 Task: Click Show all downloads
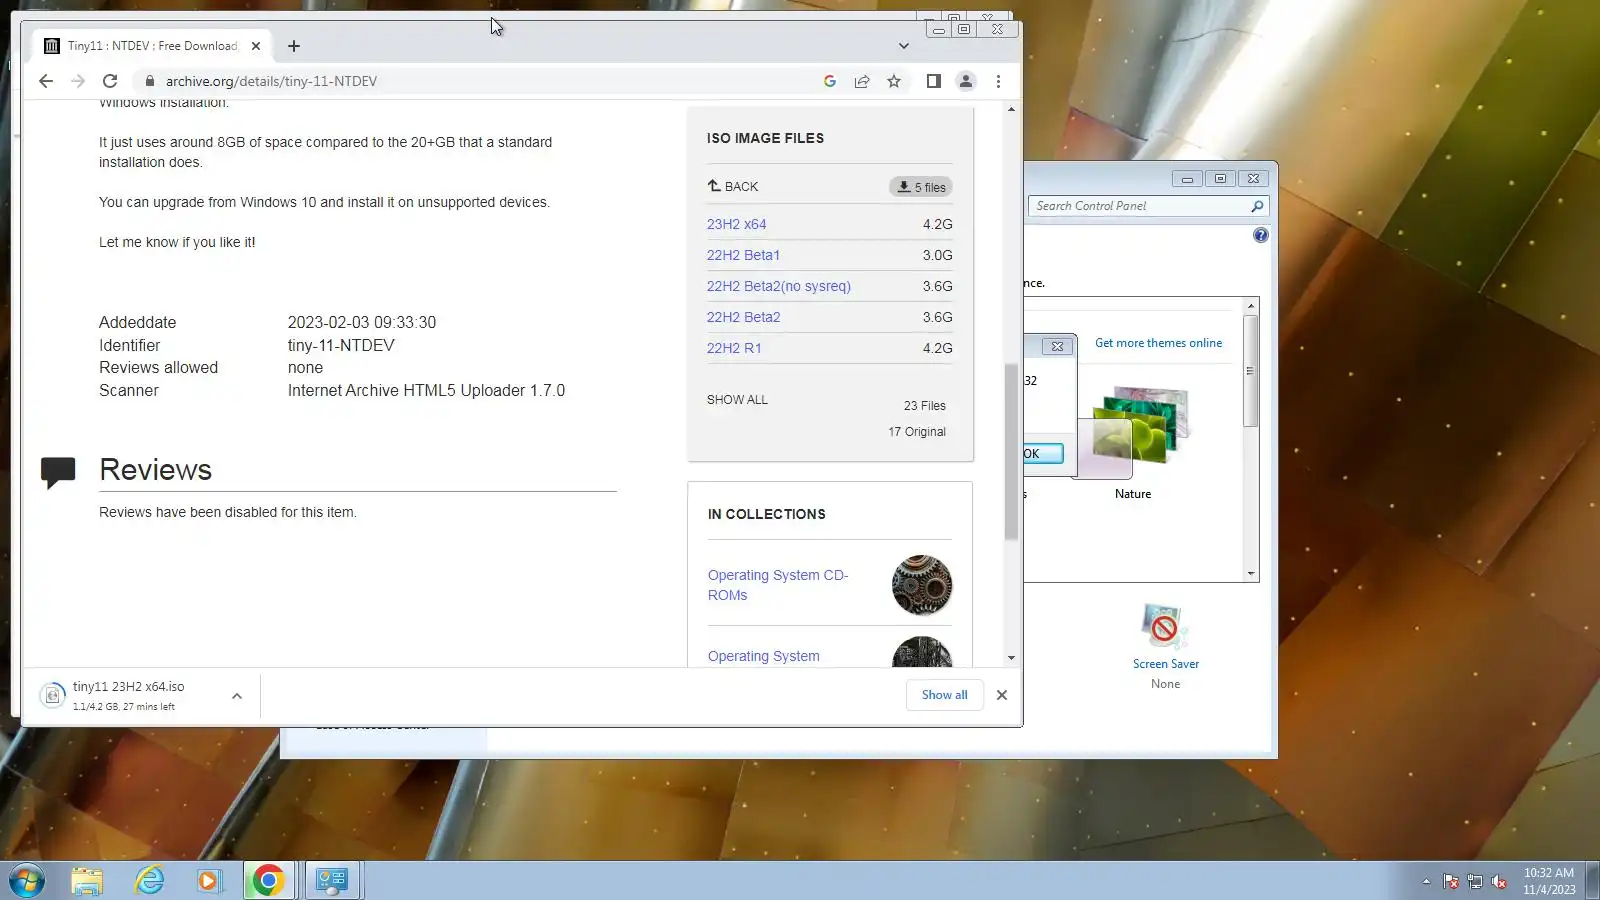(945, 695)
